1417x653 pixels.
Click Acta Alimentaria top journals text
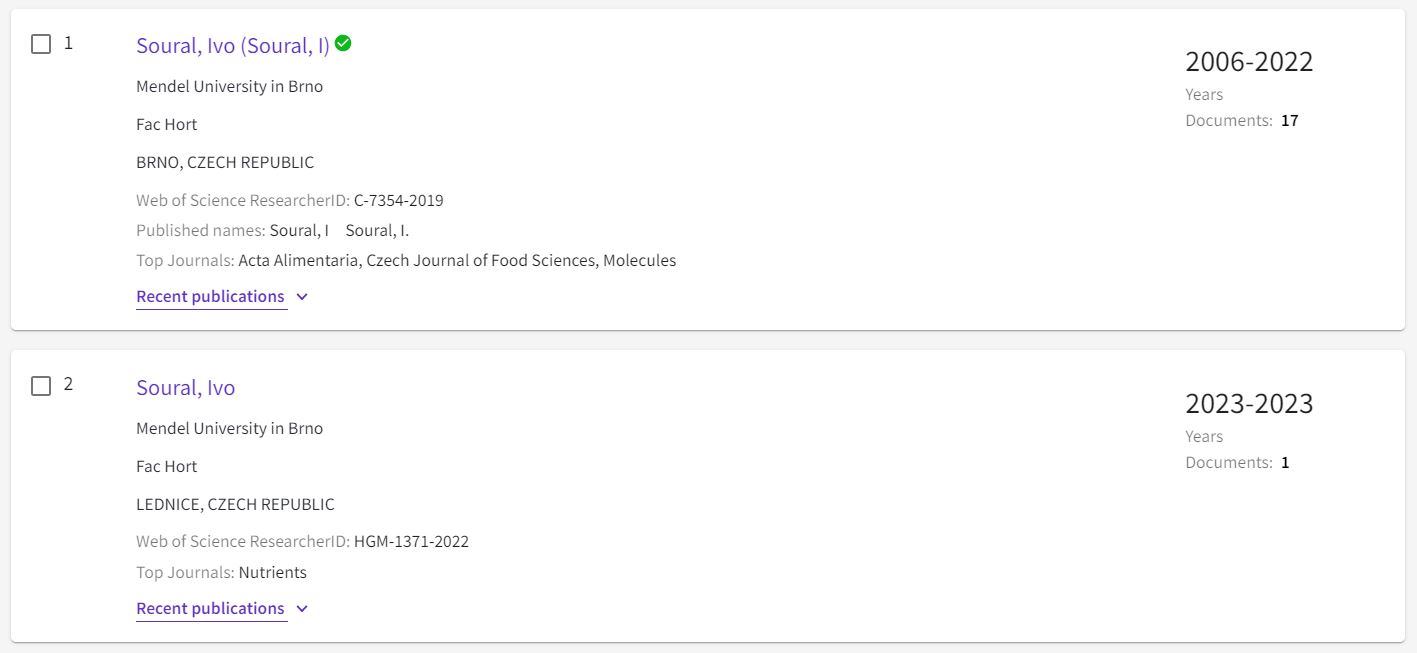[298, 261]
